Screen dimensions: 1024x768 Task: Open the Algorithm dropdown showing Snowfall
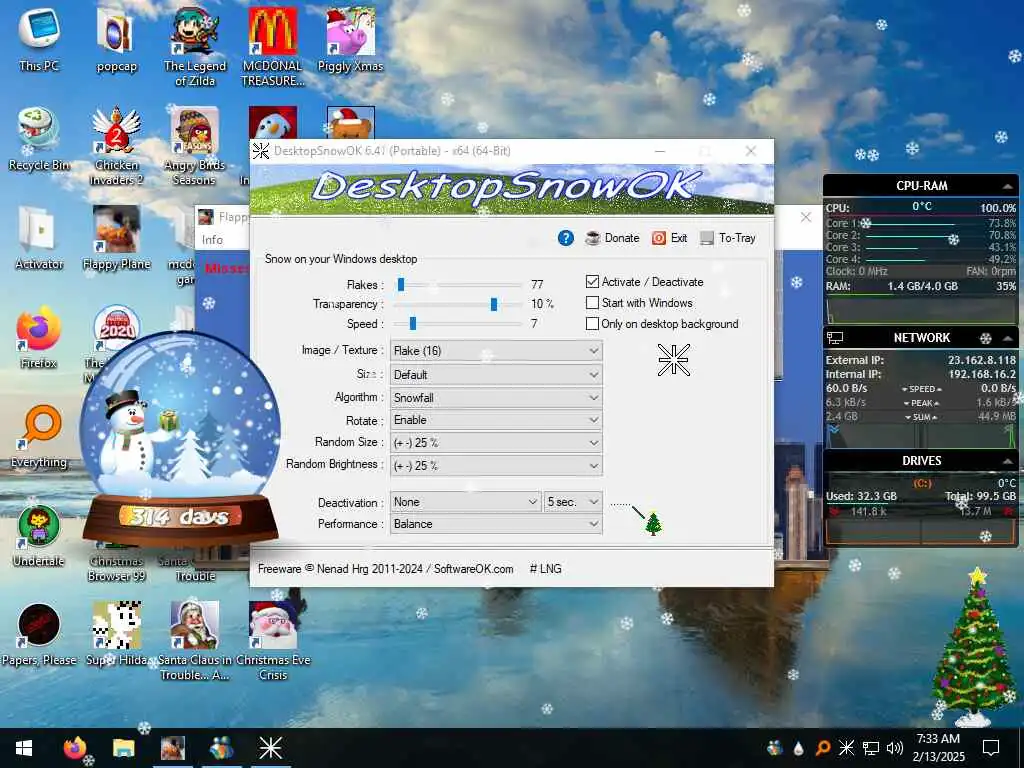pos(496,398)
